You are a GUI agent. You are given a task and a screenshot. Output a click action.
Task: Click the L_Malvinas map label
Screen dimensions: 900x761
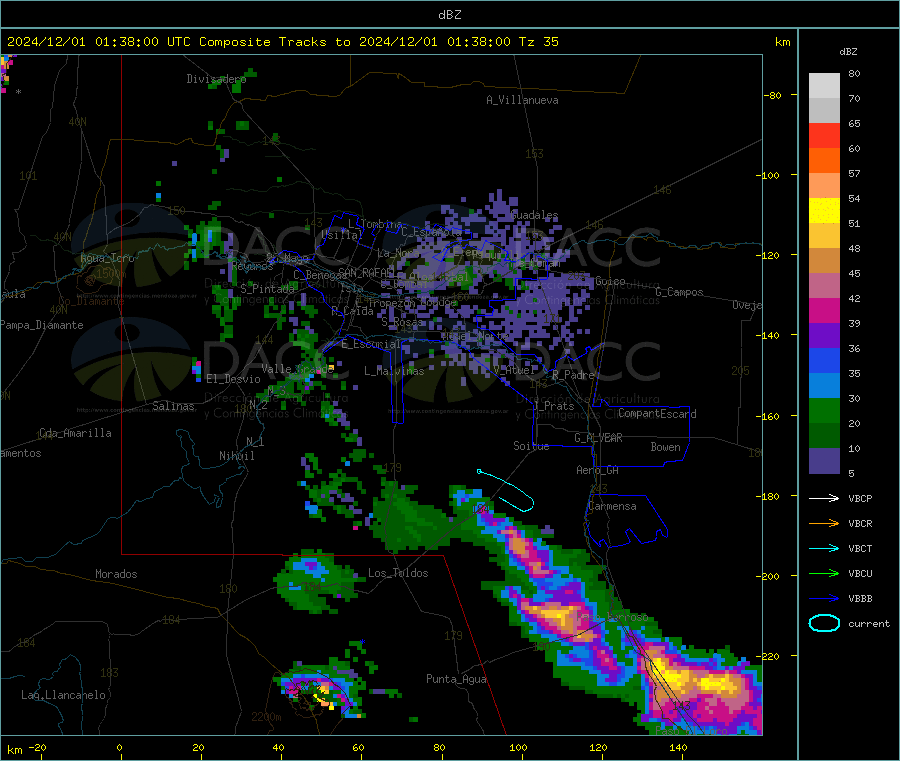coord(394,371)
